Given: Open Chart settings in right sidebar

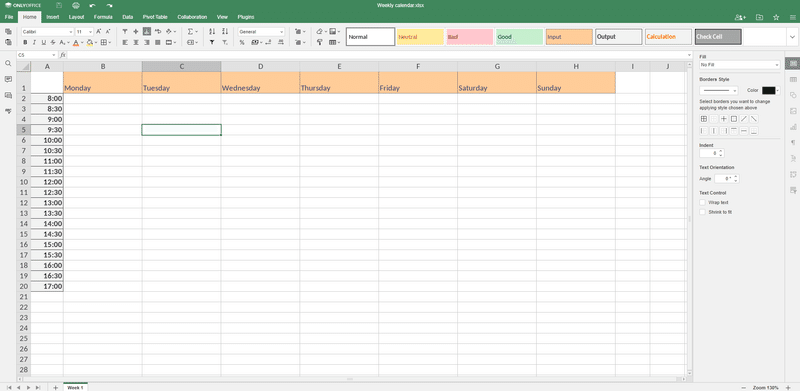Looking at the screenshot, I should (x=793, y=127).
